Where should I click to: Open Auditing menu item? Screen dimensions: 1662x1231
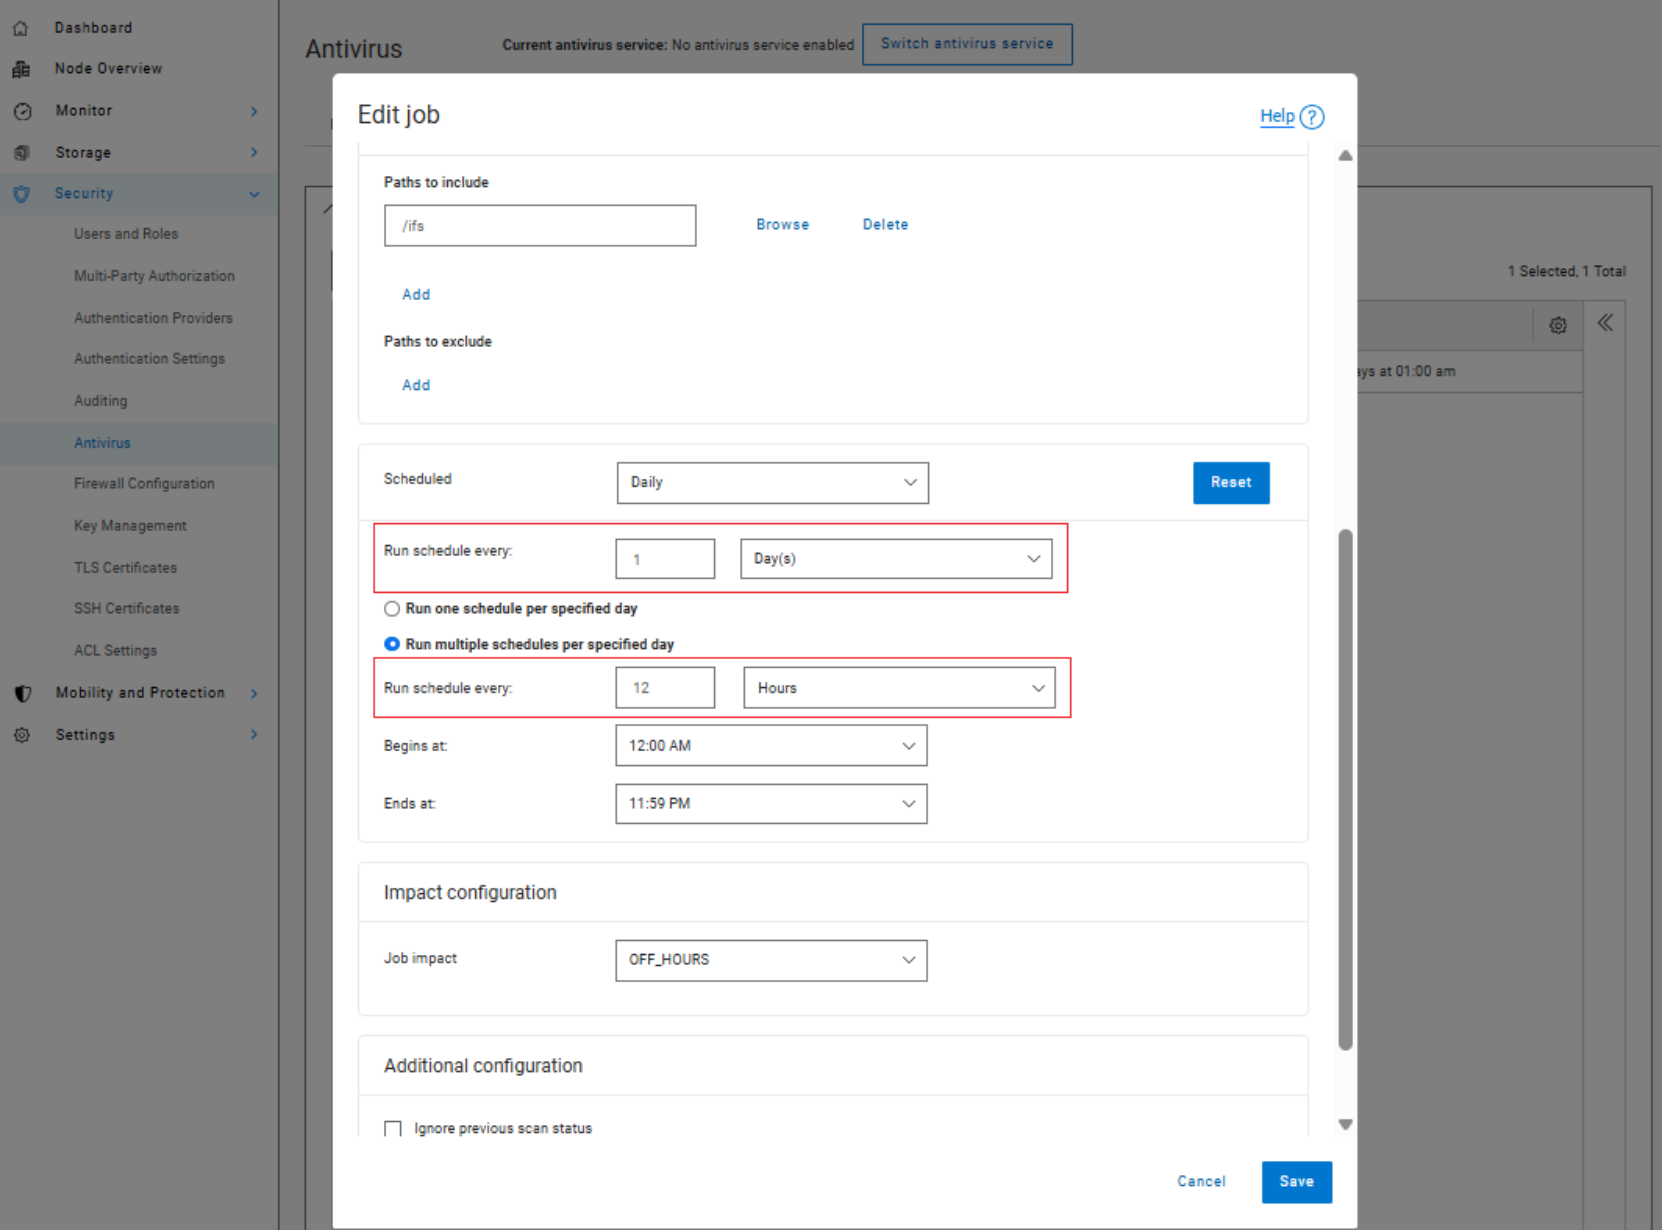click(100, 401)
